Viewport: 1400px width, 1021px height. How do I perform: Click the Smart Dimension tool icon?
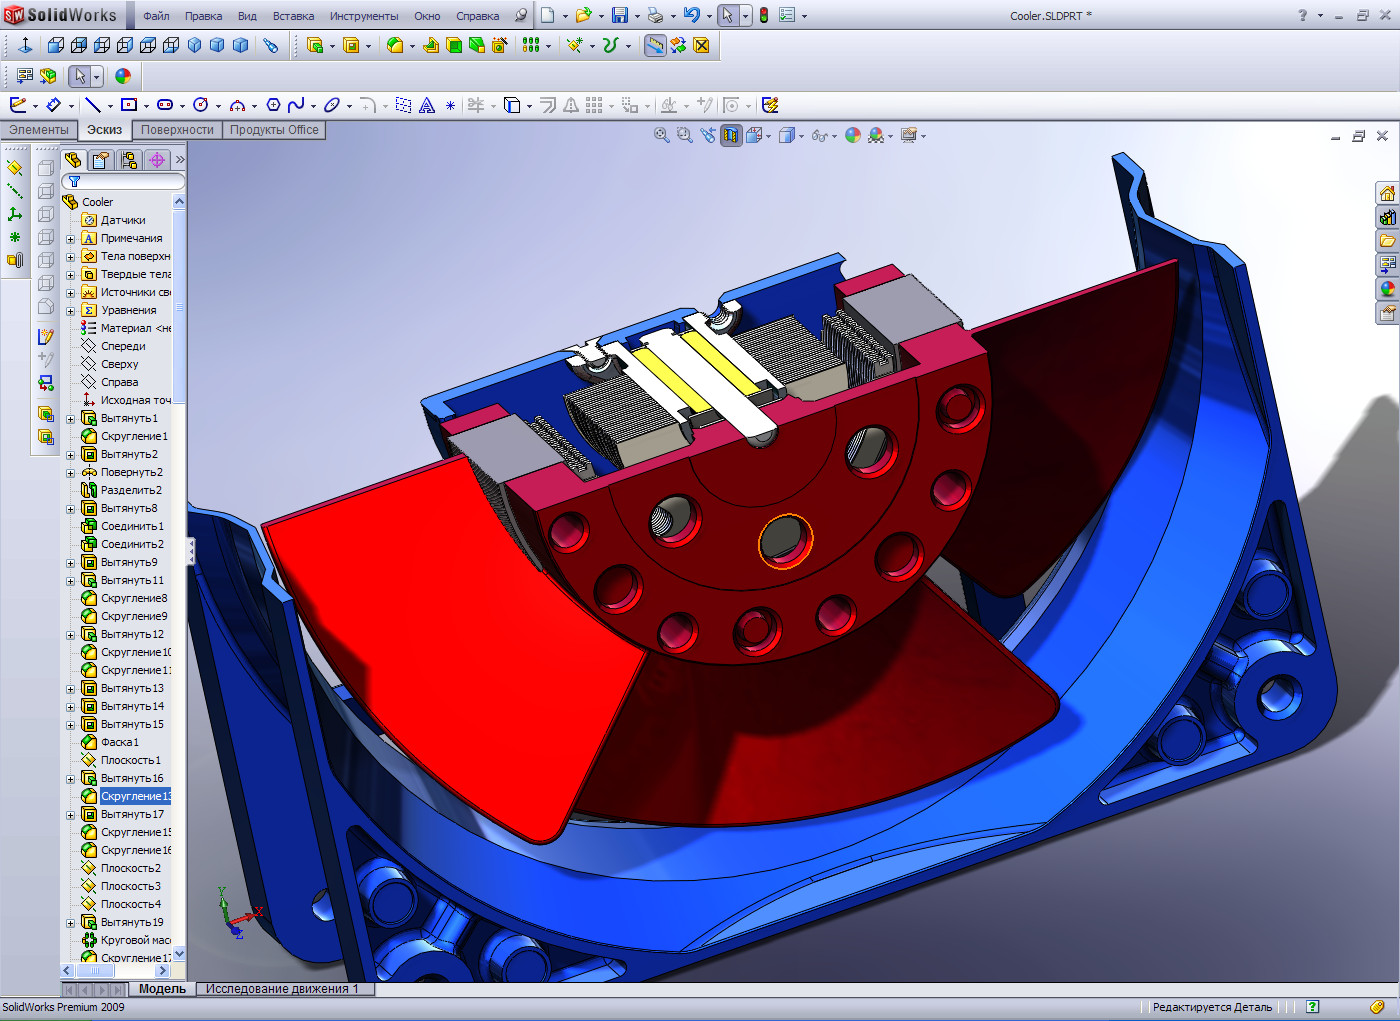click(x=54, y=105)
